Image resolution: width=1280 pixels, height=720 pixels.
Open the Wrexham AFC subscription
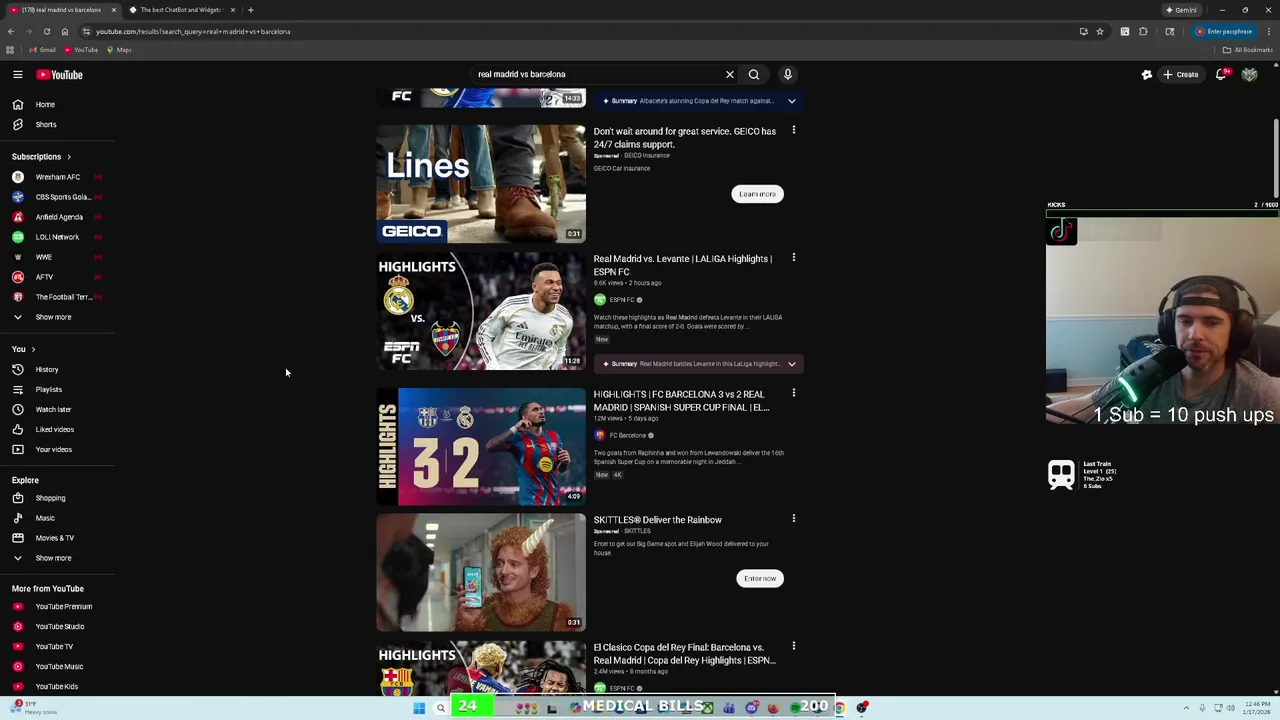point(57,177)
